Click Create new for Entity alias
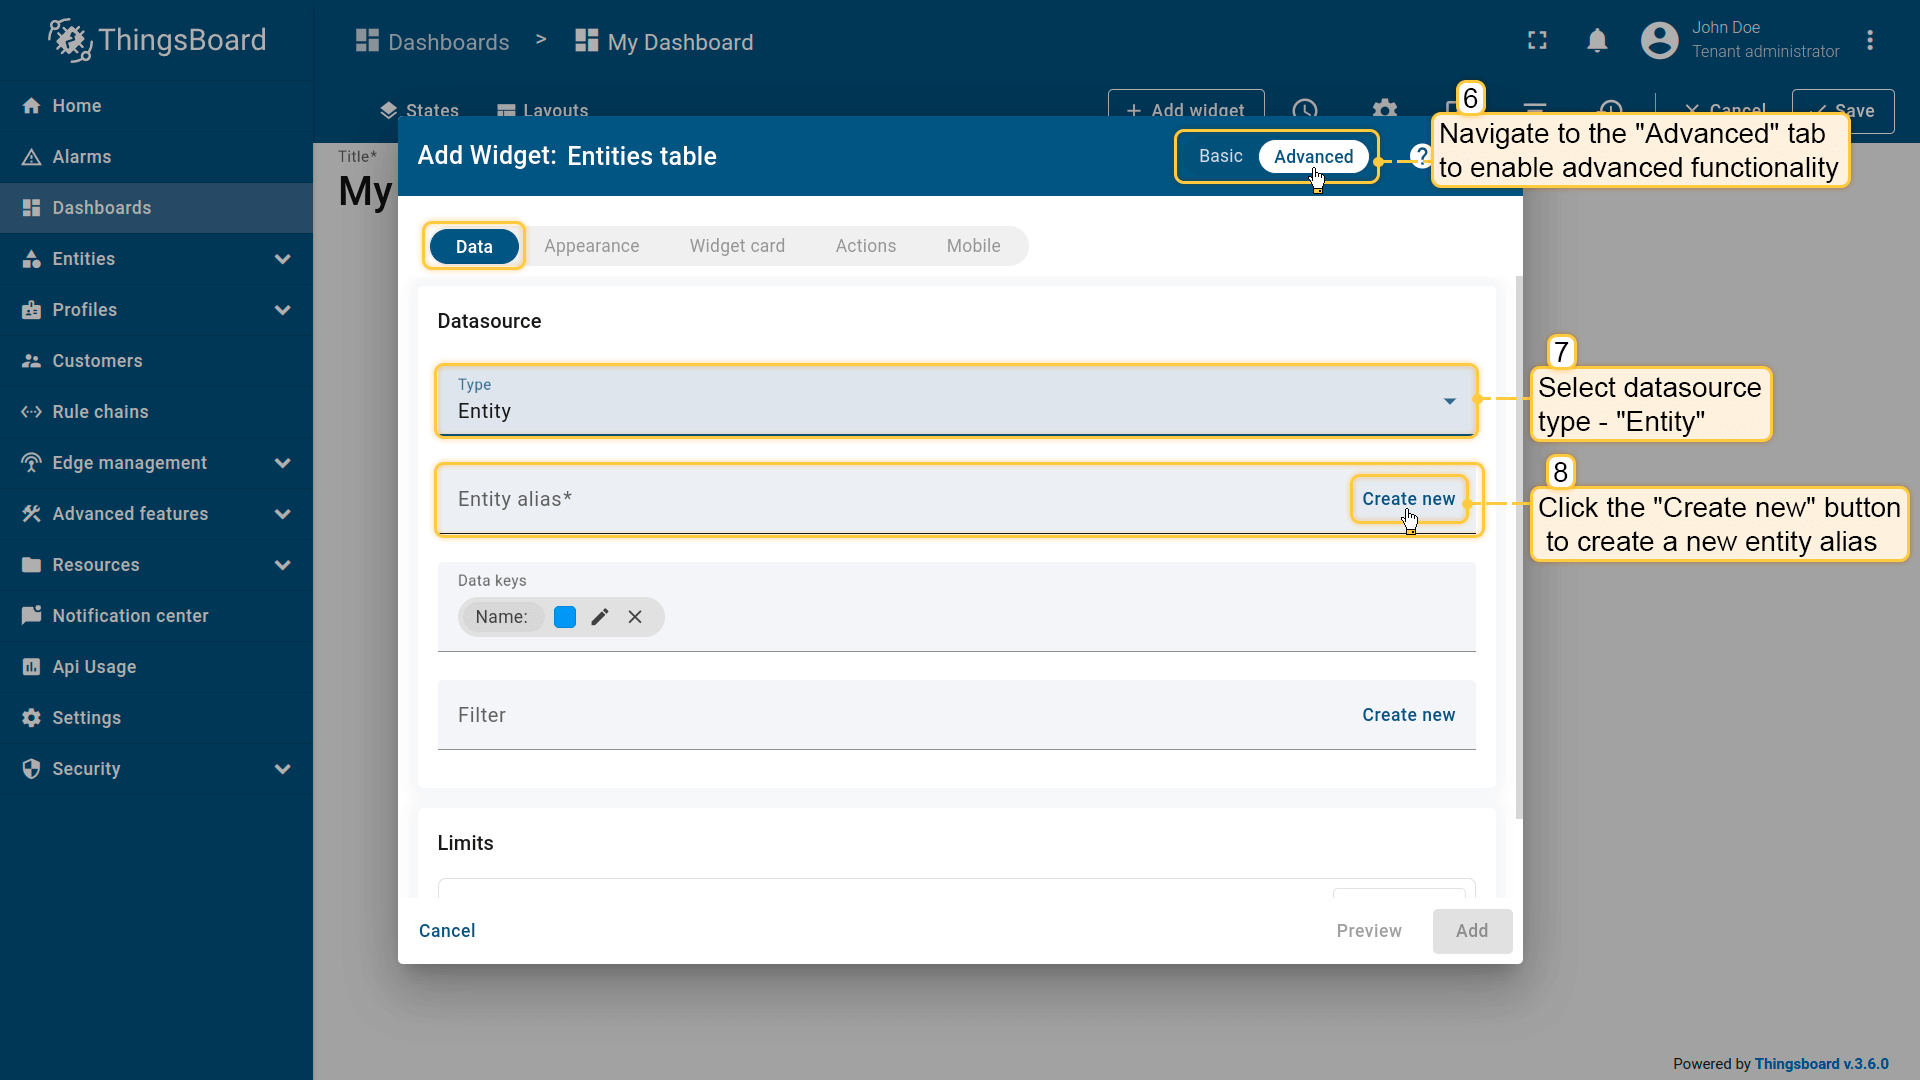The width and height of the screenshot is (1920, 1080). (1408, 499)
